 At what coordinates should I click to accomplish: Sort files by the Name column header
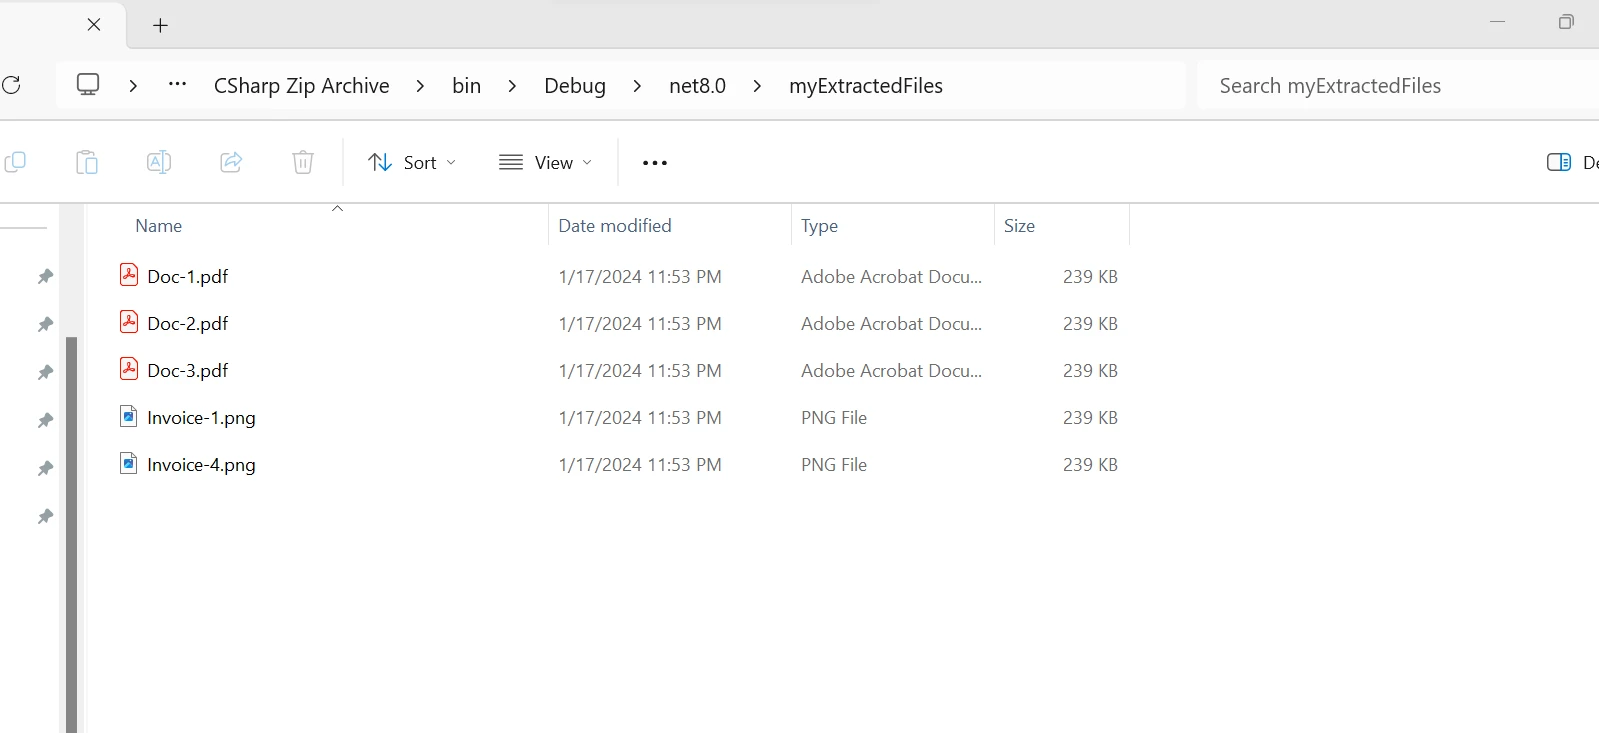[159, 226]
